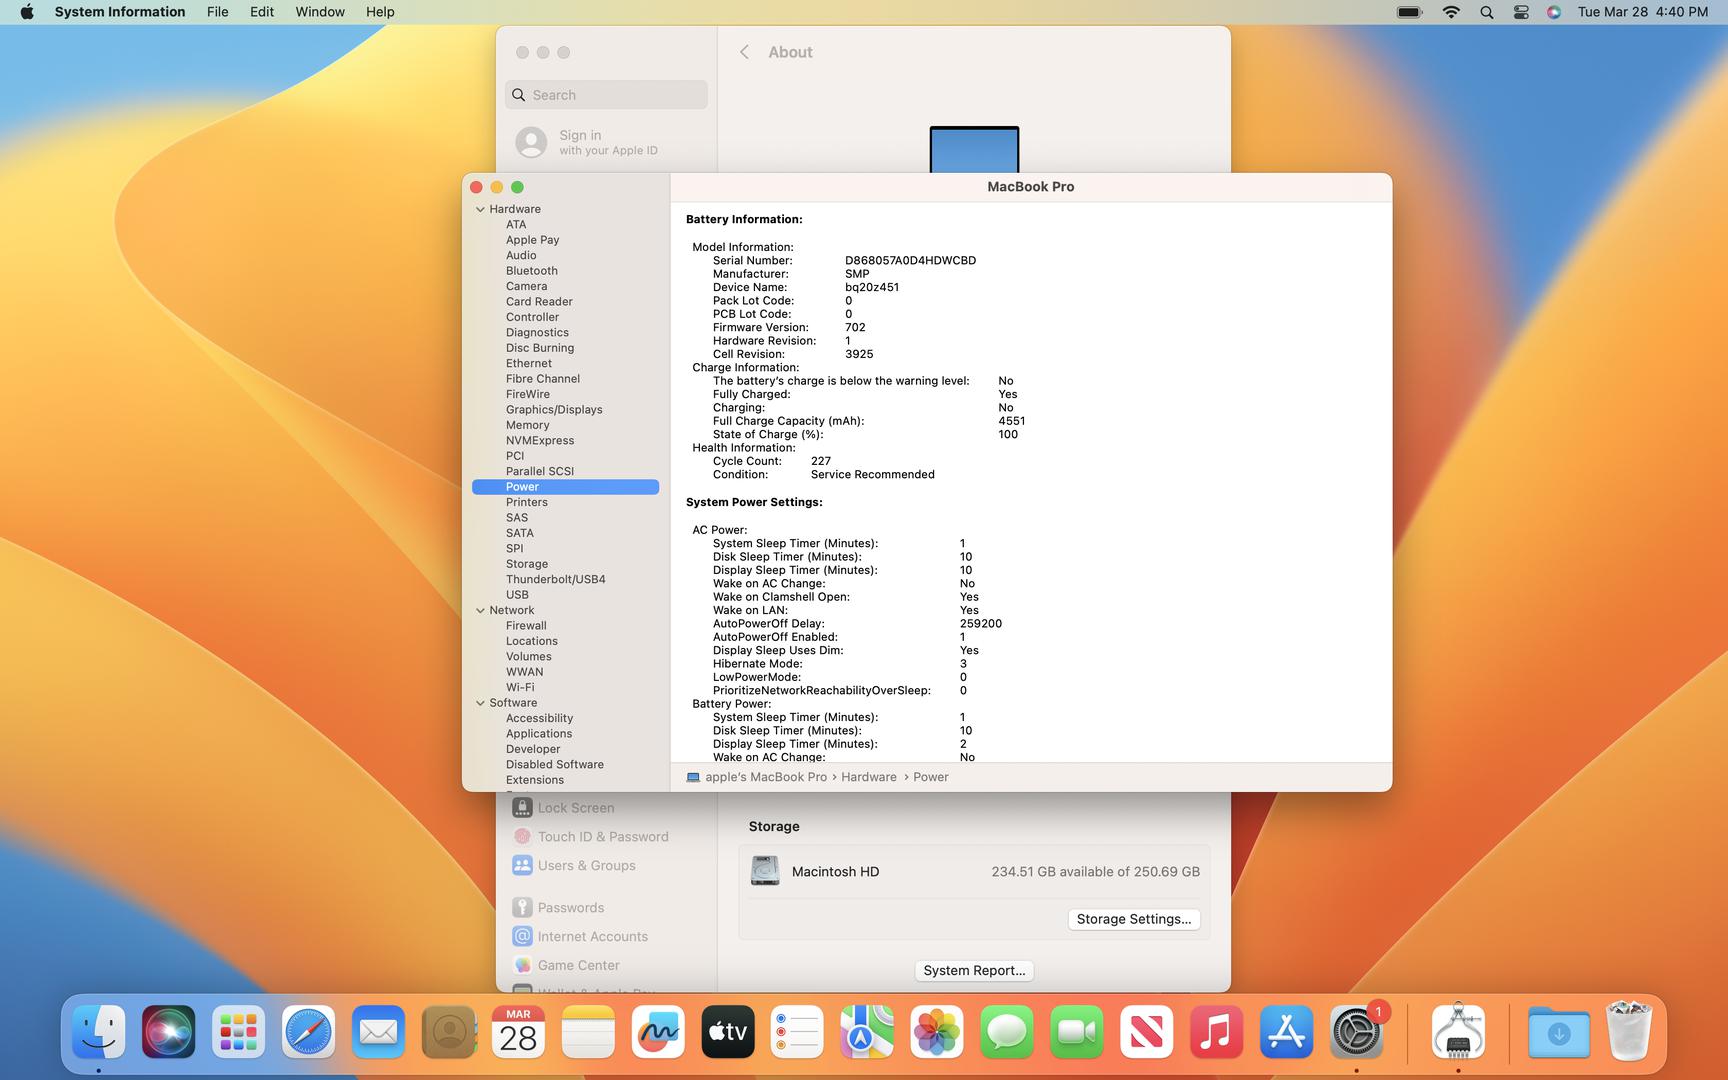Click the Search field in System Settings

(606, 95)
